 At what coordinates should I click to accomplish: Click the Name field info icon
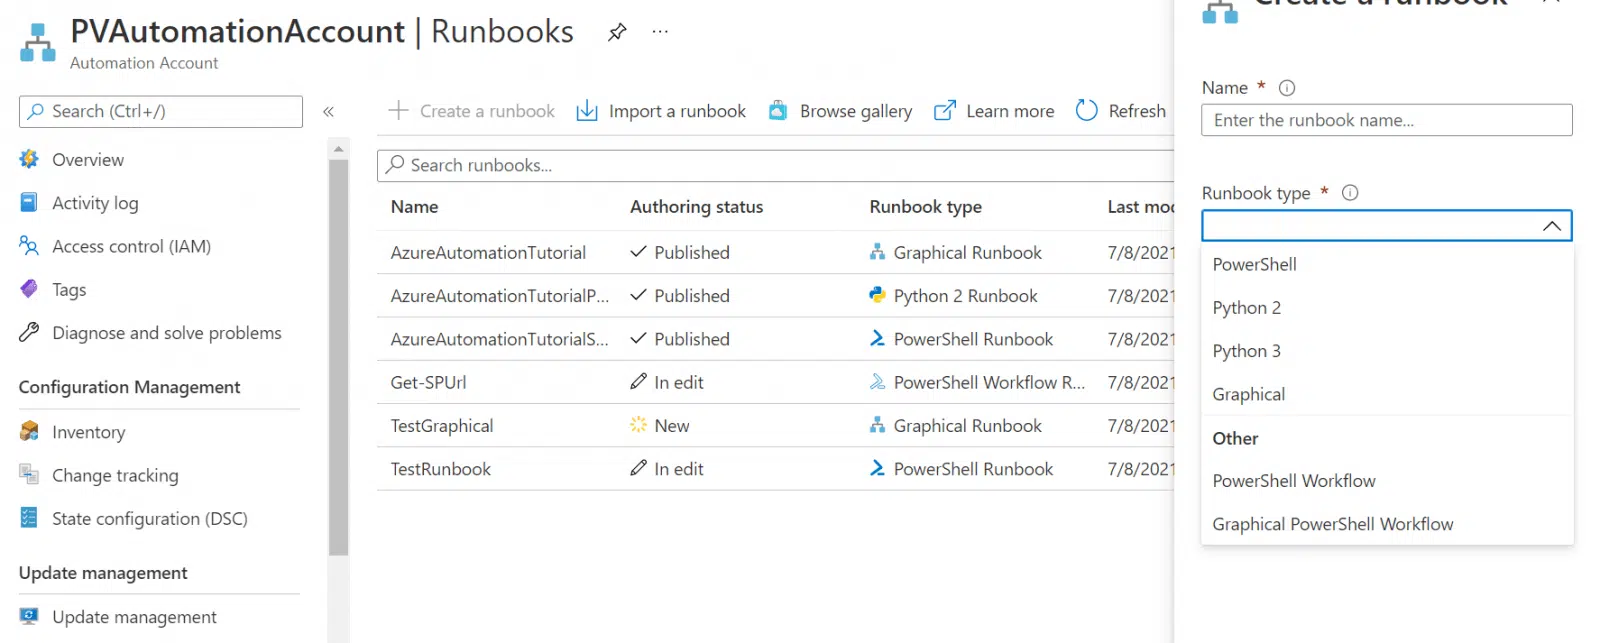tap(1287, 88)
